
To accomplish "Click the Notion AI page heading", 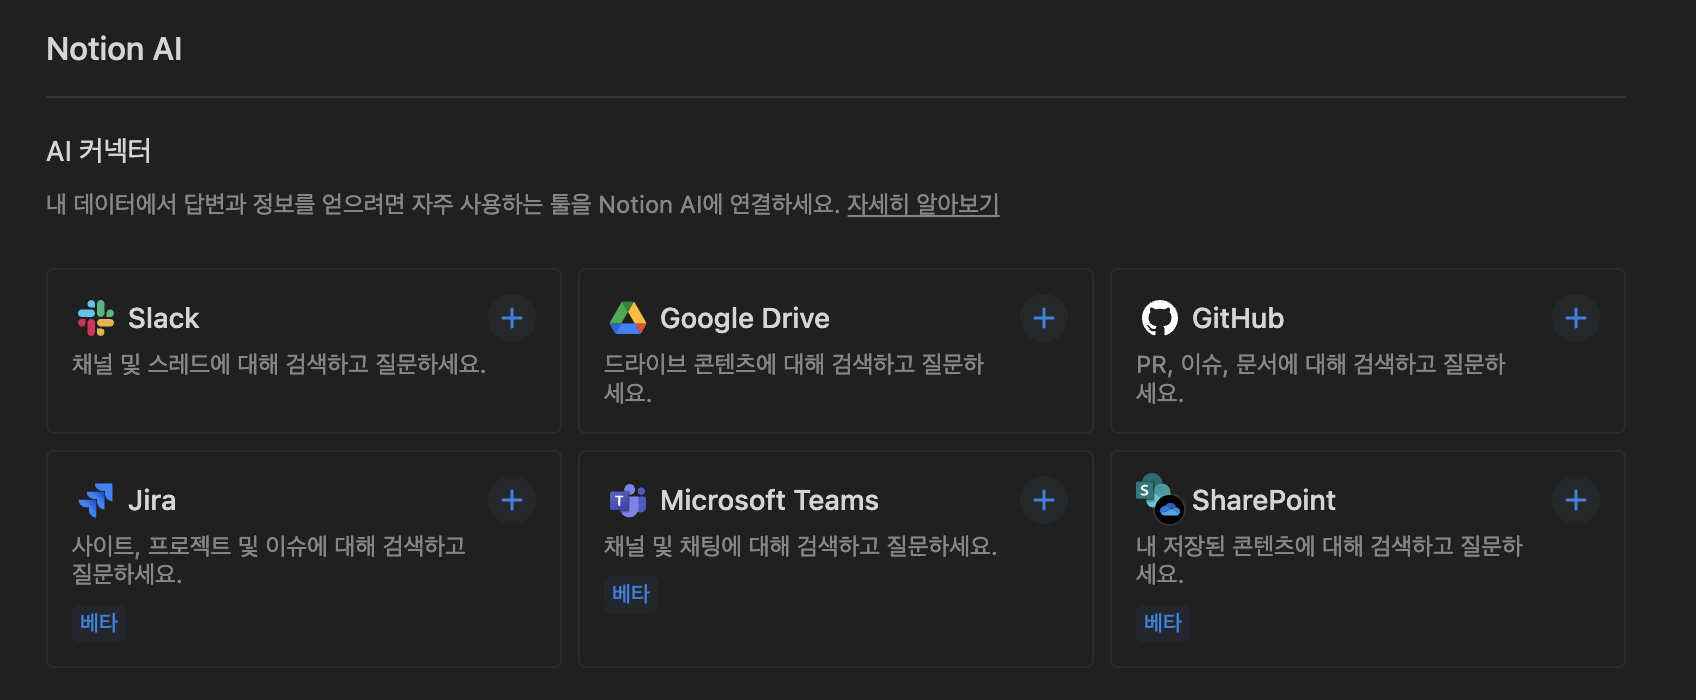I will [114, 49].
